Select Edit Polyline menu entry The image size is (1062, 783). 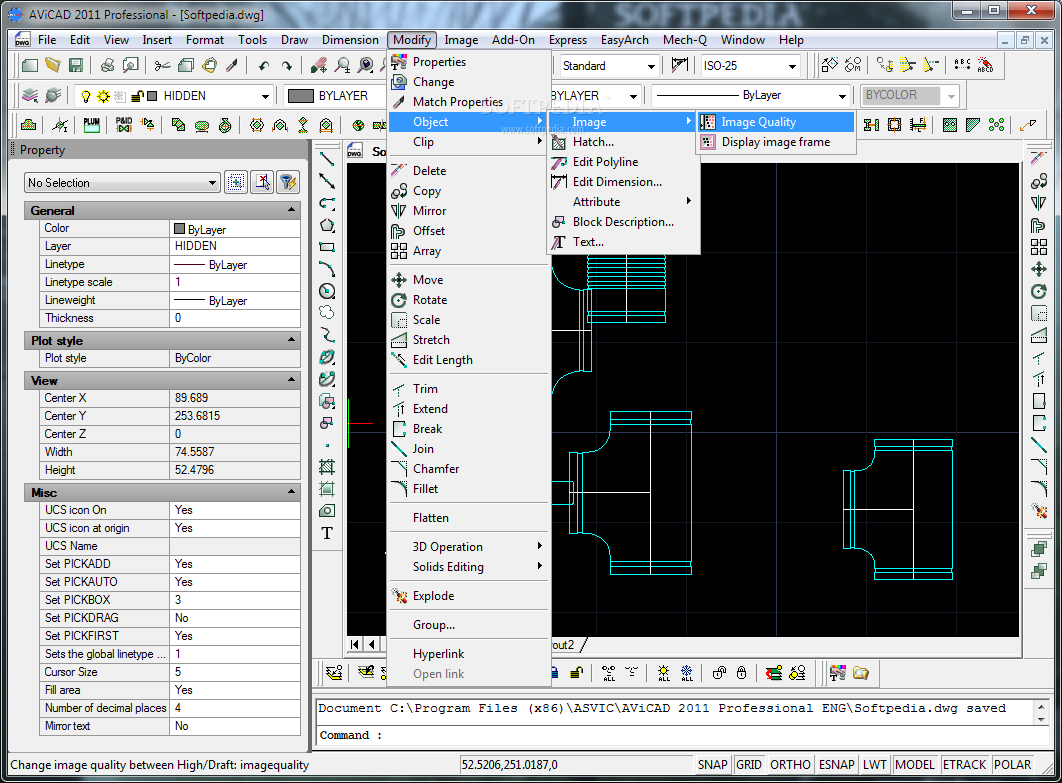[623, 162]
